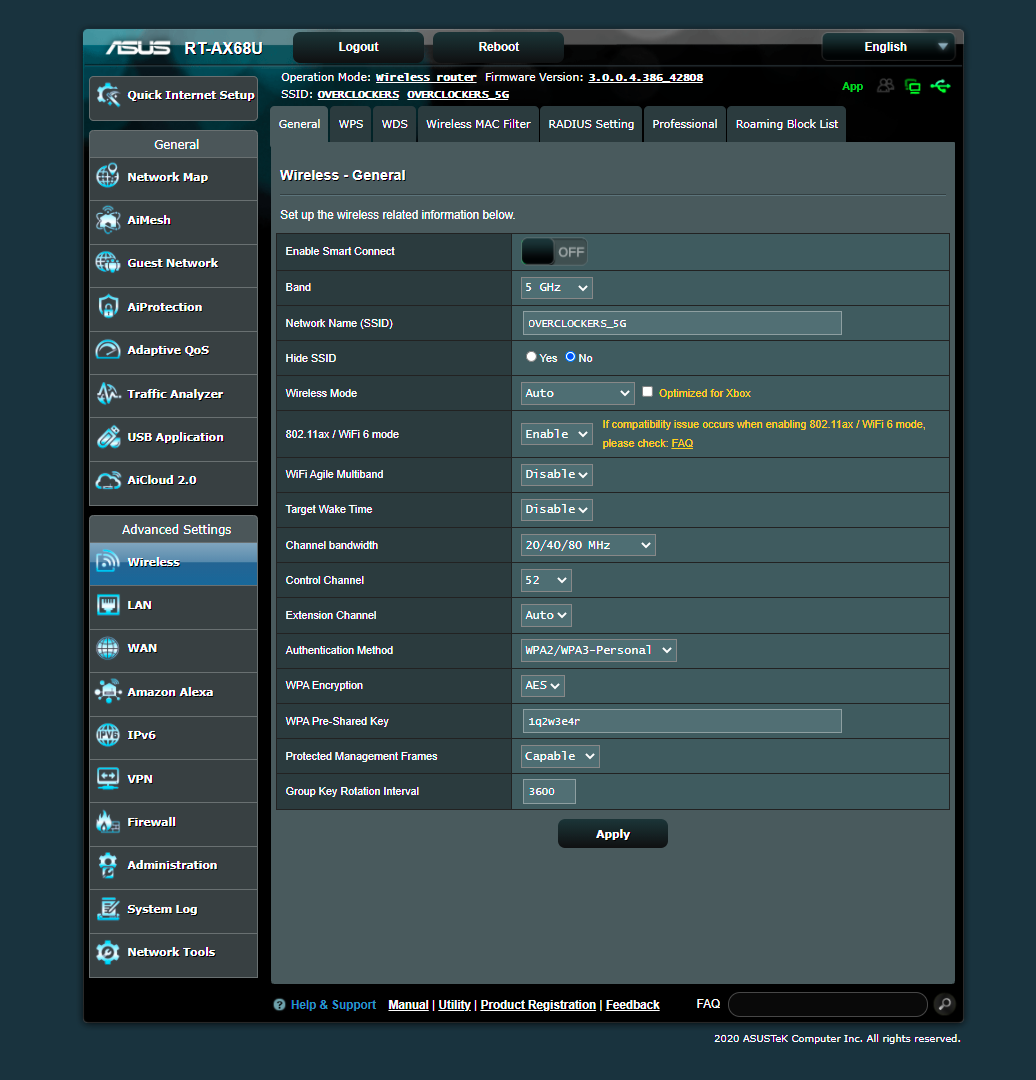This screenshot has height=1080, width=1036.
Task: Open the Wireless Mode dropdown
Action: click(x=577, y=393)
